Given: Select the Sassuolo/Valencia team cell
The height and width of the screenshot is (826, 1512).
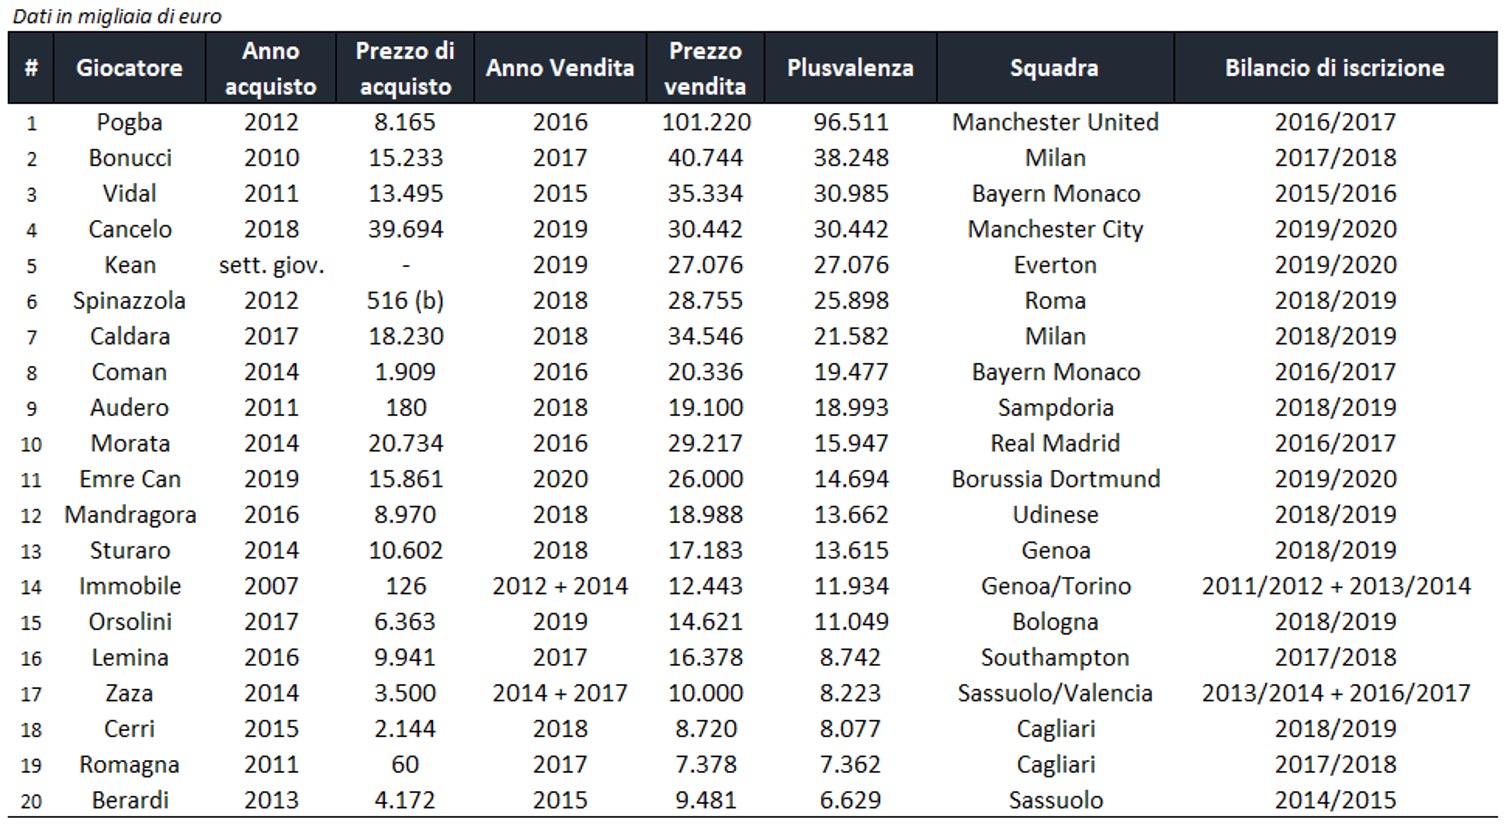Looking at the screenshot, I should [1055, 693].
